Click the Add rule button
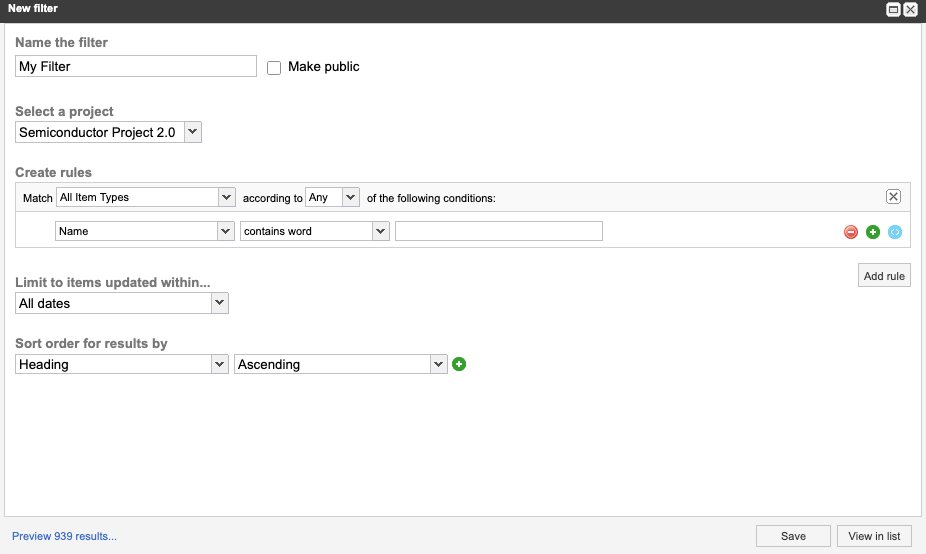 (x=884, y=276)
